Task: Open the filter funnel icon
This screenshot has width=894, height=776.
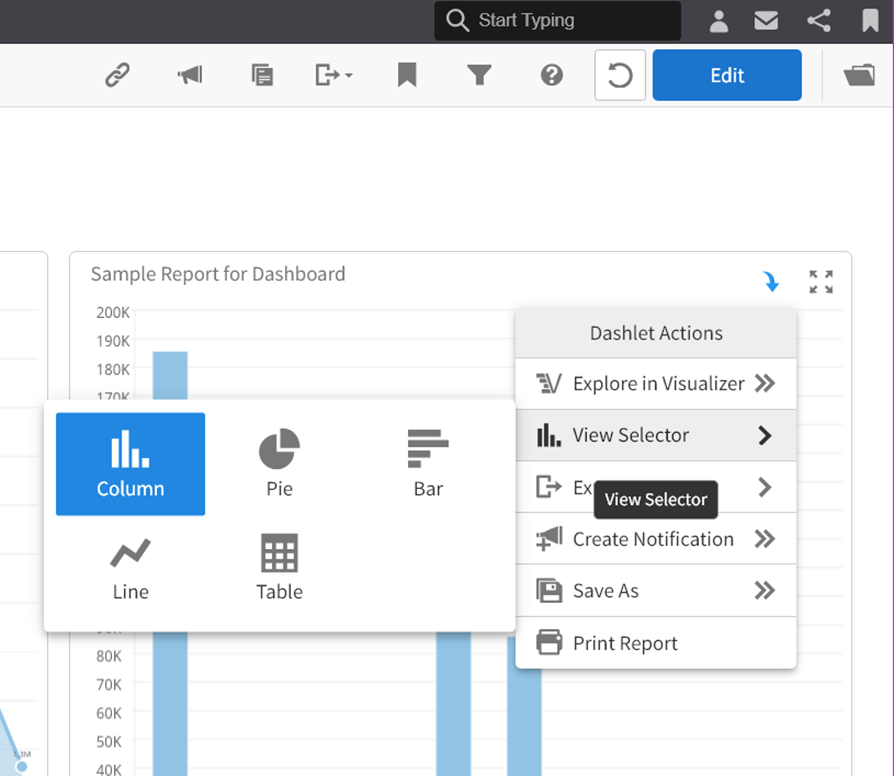Action: [479, 76]
